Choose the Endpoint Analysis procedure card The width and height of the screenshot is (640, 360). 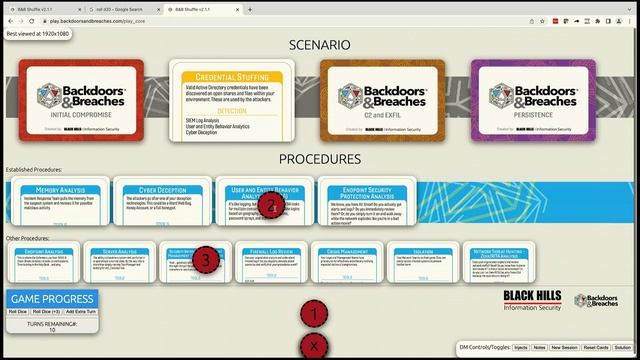click(44, 262)
